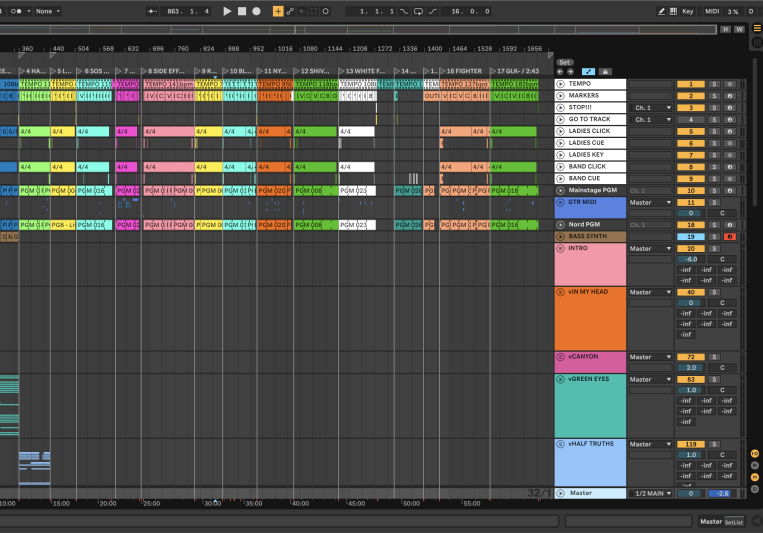
Task: Jump to locator 13 WHITE F...
Action: [x=362, y=71]
